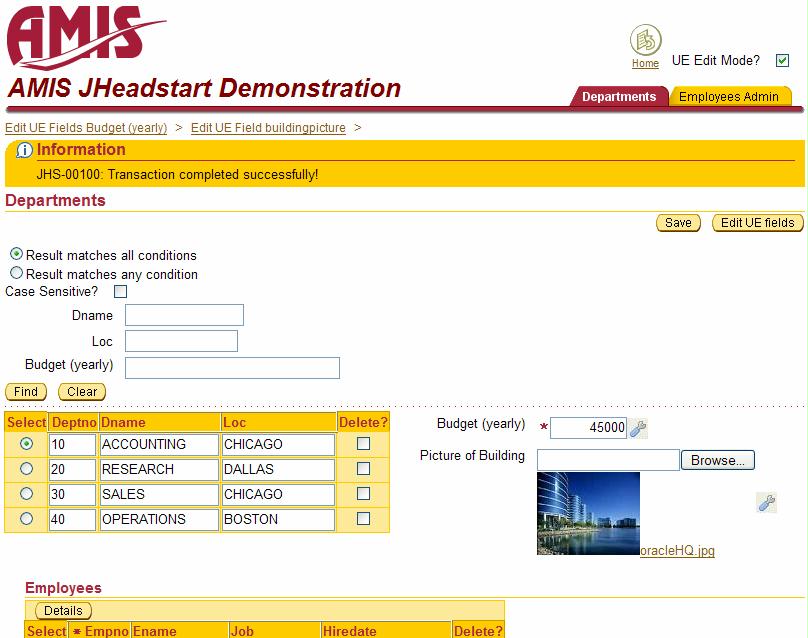Screen dimensions: 808x638
Task: Open the Departments tab
Action: (x=618, y=97)
